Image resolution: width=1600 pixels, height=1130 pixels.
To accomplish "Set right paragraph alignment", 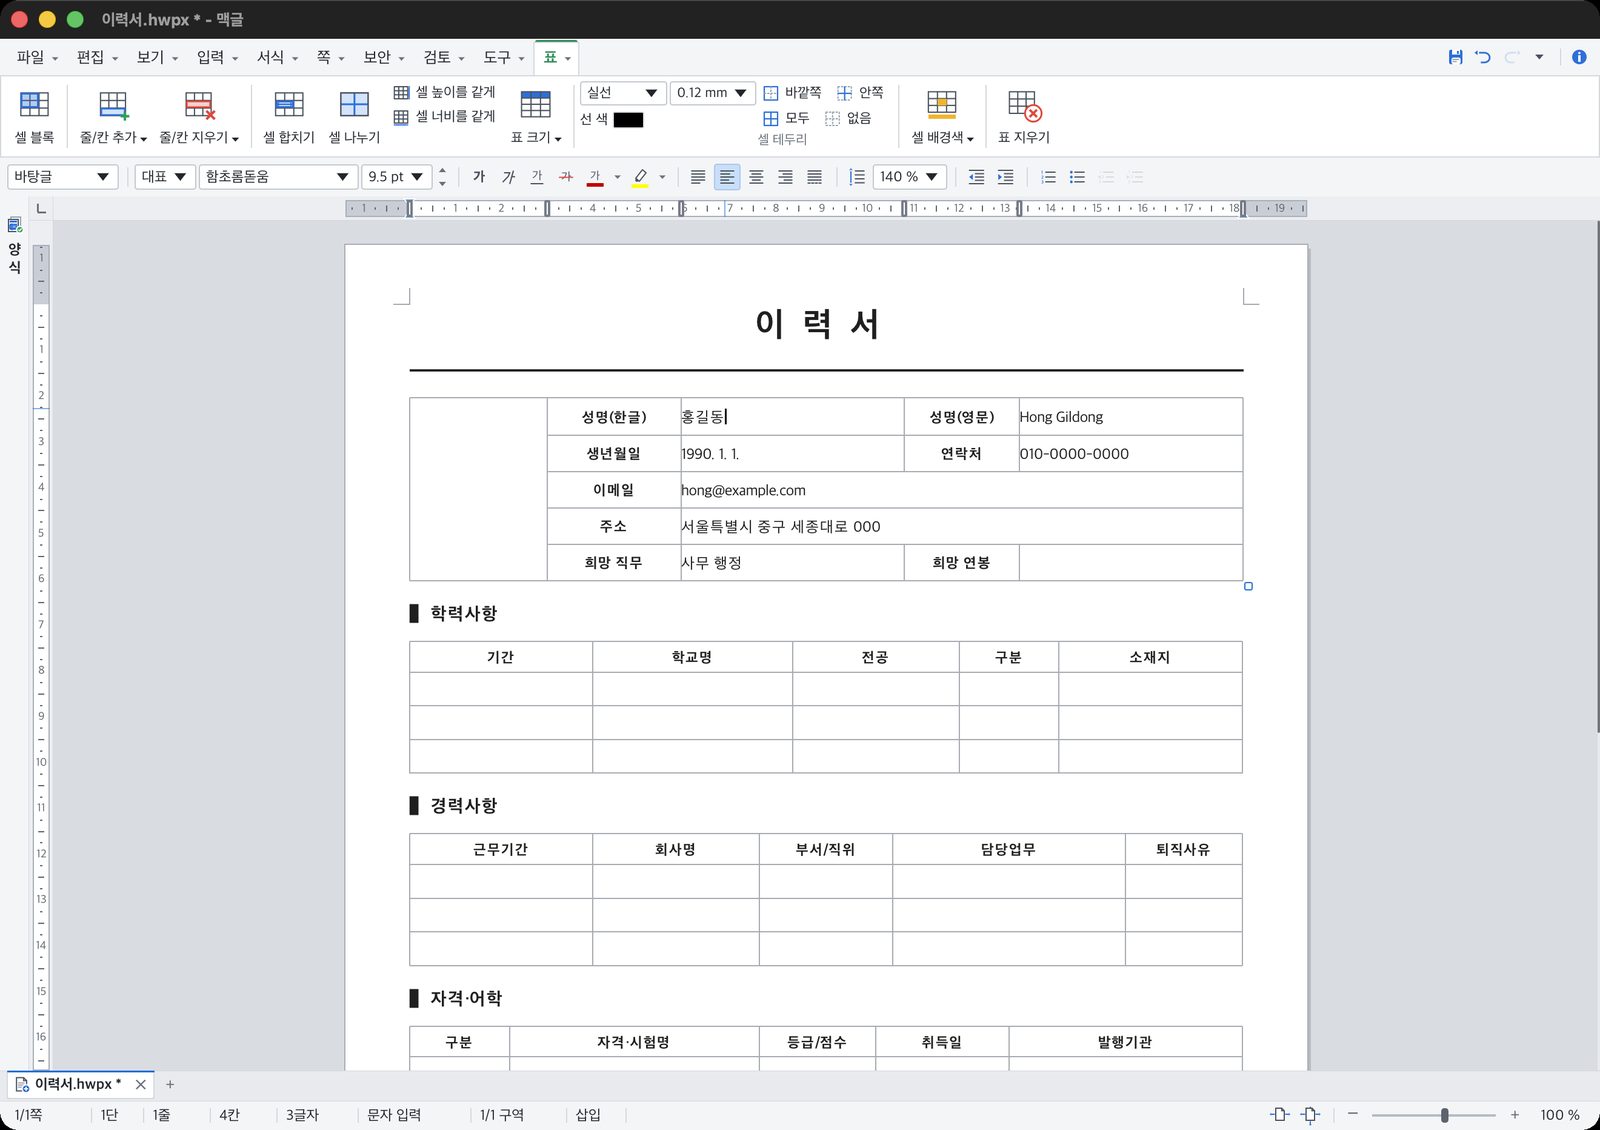I will pyautogui.click(x=785, y=177).
